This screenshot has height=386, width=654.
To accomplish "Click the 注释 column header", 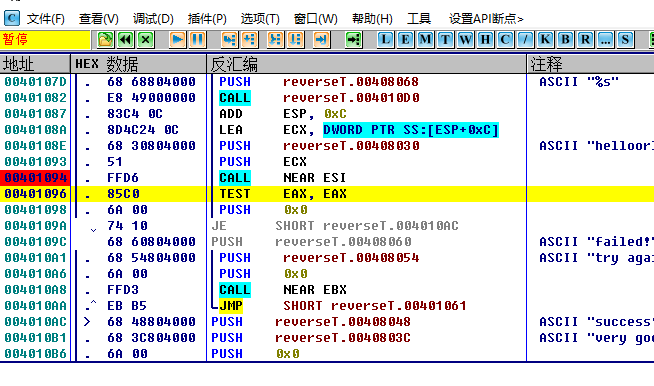I will 591,64.
